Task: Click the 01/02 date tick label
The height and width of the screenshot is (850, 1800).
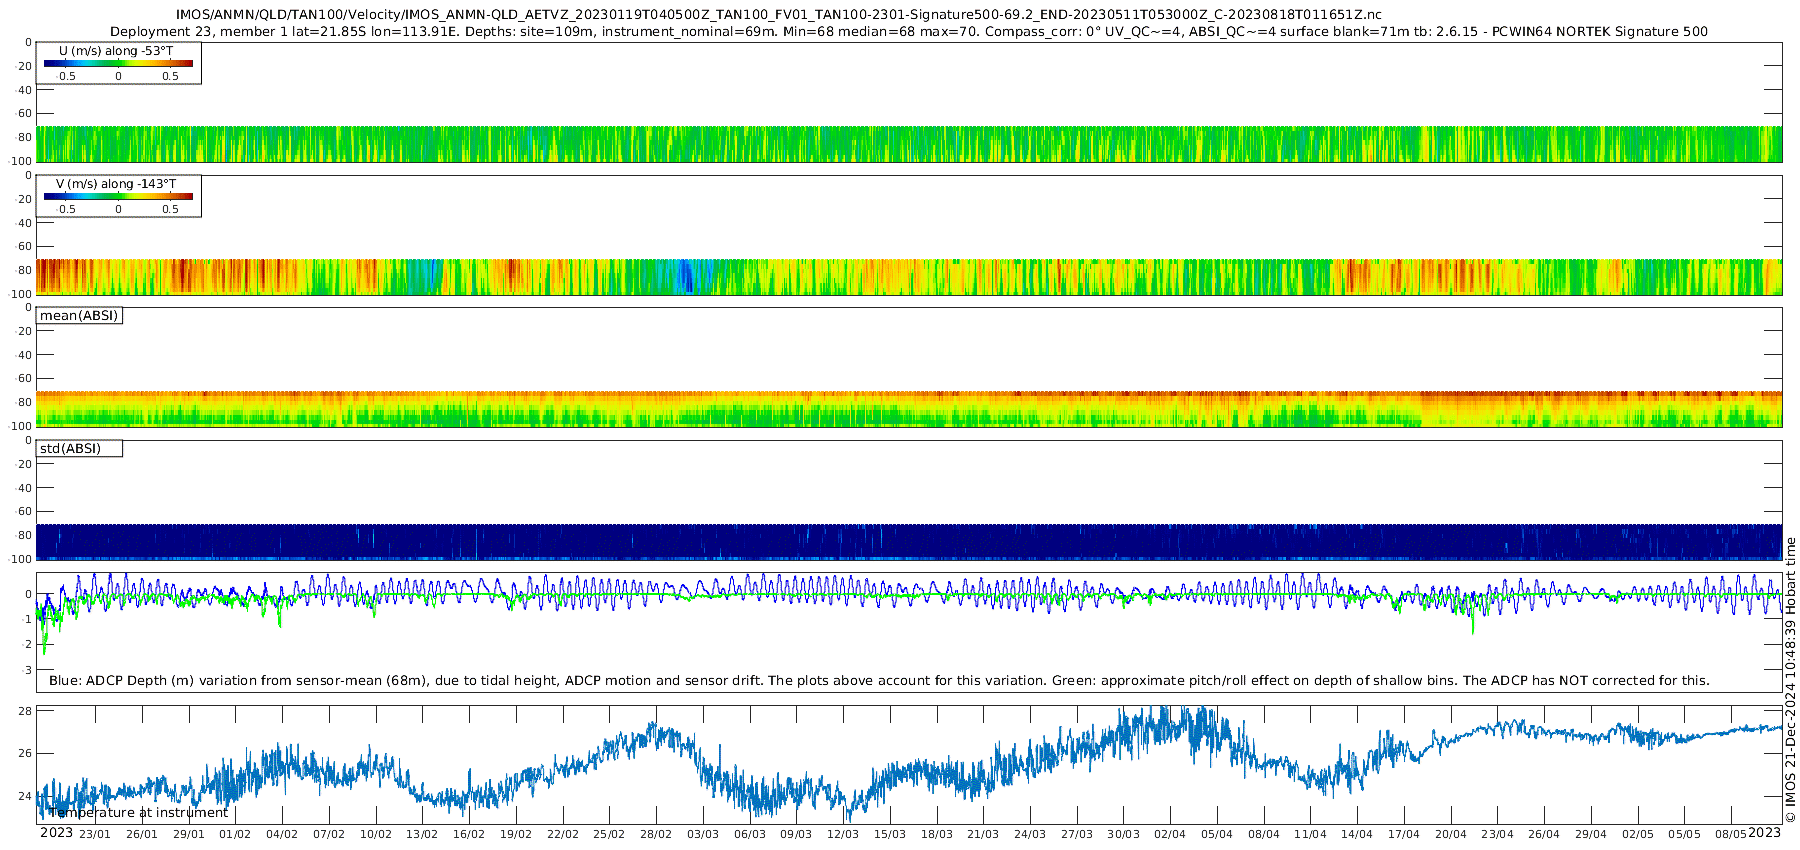Action: 235,834
